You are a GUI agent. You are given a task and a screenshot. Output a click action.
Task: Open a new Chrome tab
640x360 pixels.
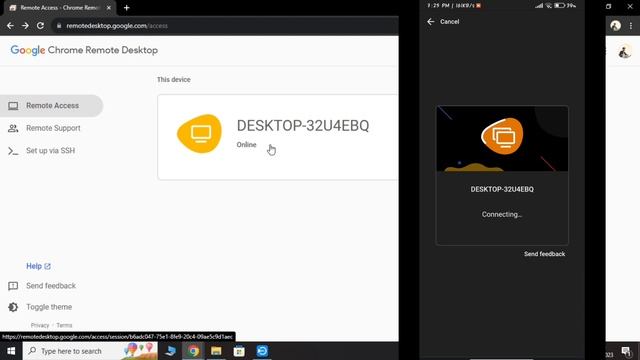tap(127, 8)
